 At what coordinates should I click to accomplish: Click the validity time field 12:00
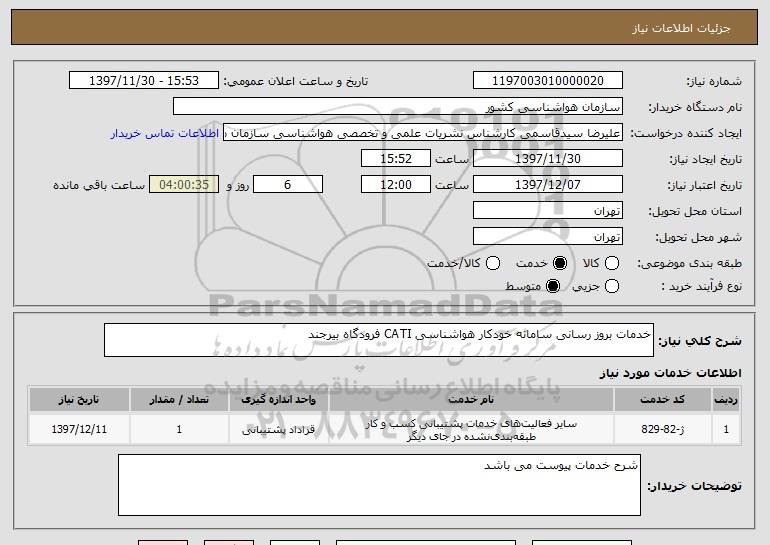(396, 185)
